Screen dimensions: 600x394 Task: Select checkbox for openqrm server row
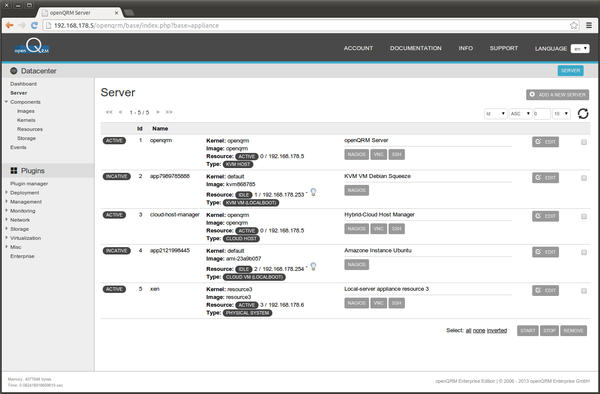pyautogui.click(x=584, y=142)
